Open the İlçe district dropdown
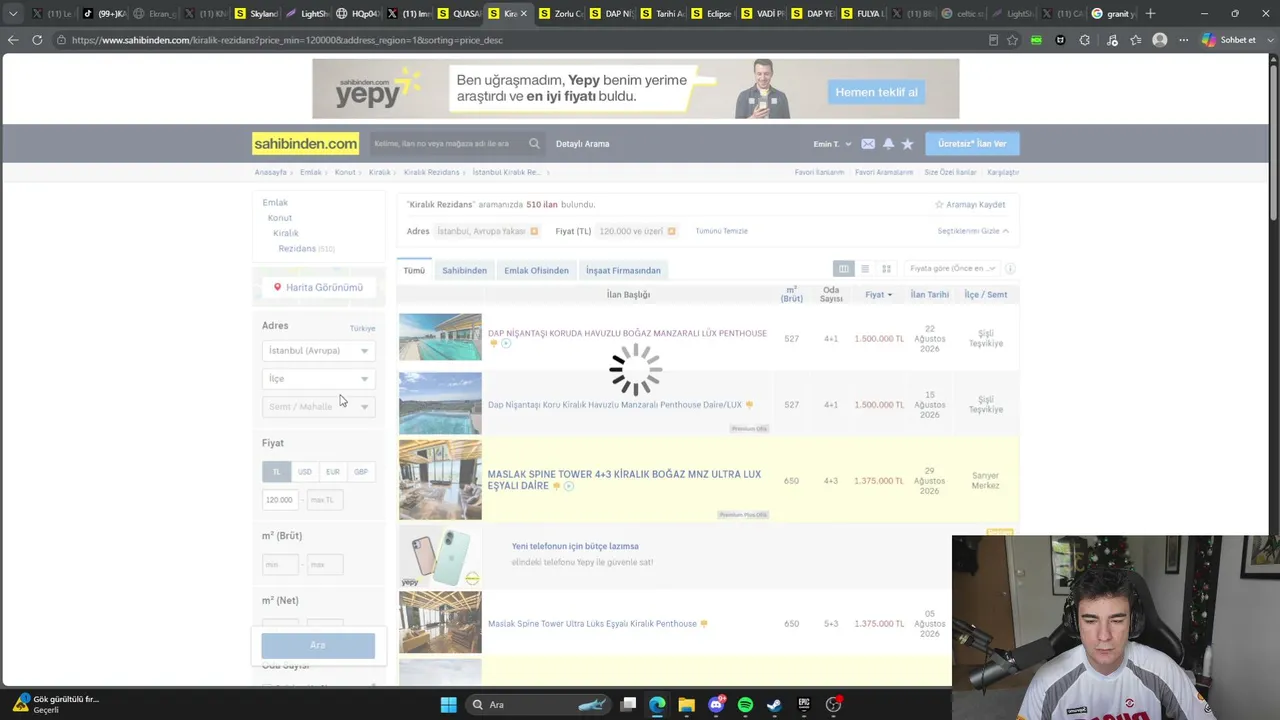The image size is (1280, 720). coord(318,379)
